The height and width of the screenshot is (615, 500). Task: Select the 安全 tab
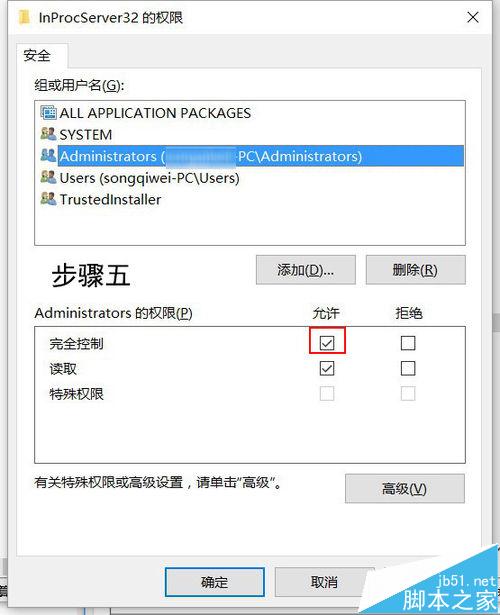(37, 55)
